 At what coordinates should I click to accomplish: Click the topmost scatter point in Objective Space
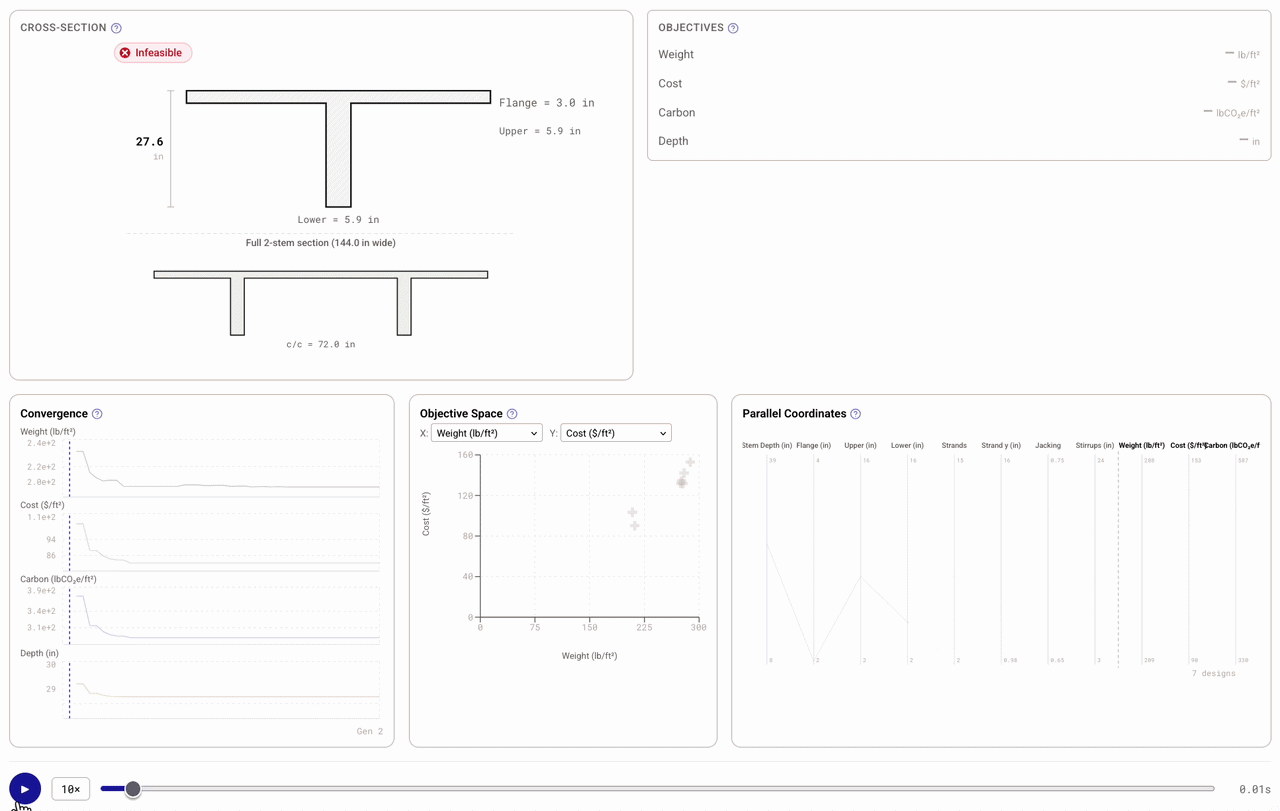point(690,462)
